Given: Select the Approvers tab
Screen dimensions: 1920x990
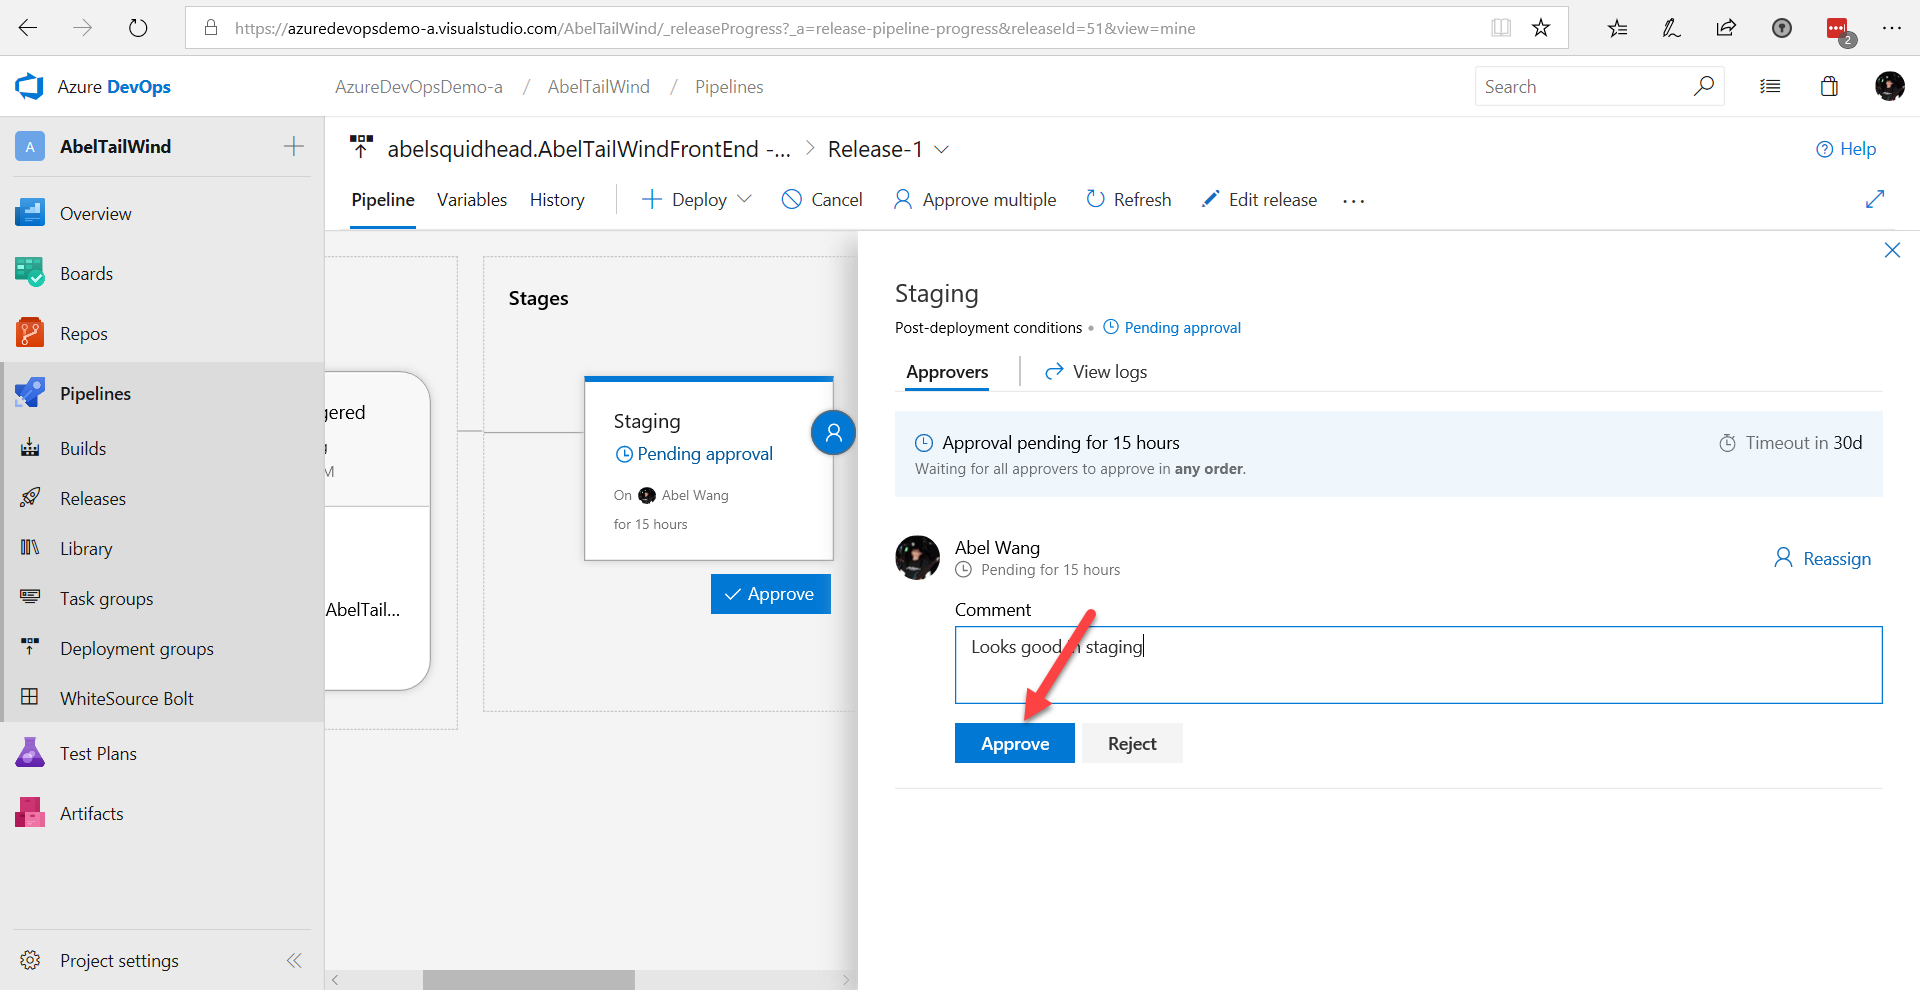Looking at the screenshot, I should (x=947, y=371).
